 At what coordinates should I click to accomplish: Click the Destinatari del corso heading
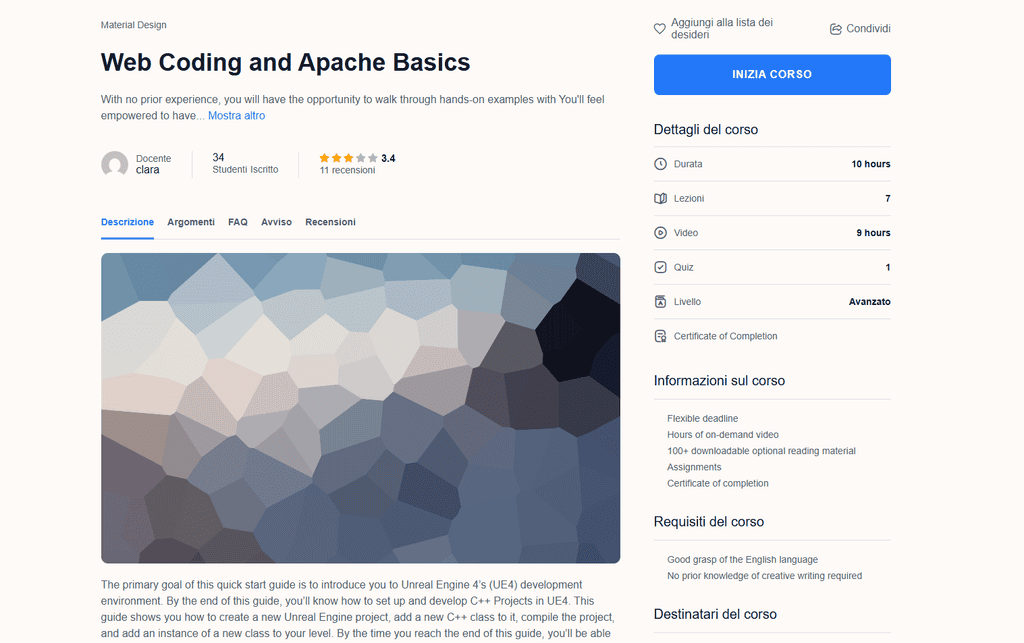point(715,614)
